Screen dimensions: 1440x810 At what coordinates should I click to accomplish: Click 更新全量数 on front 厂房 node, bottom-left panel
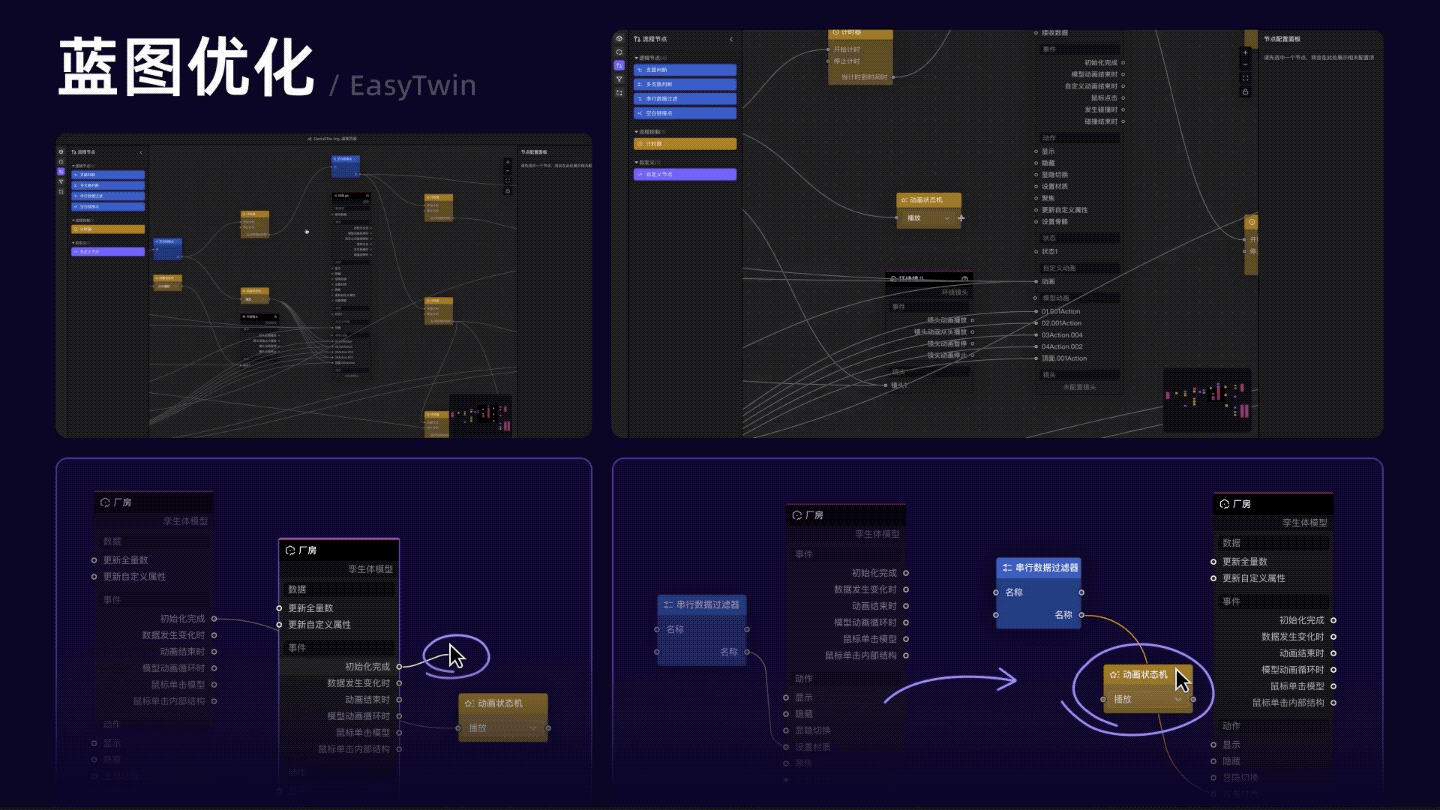311,608
